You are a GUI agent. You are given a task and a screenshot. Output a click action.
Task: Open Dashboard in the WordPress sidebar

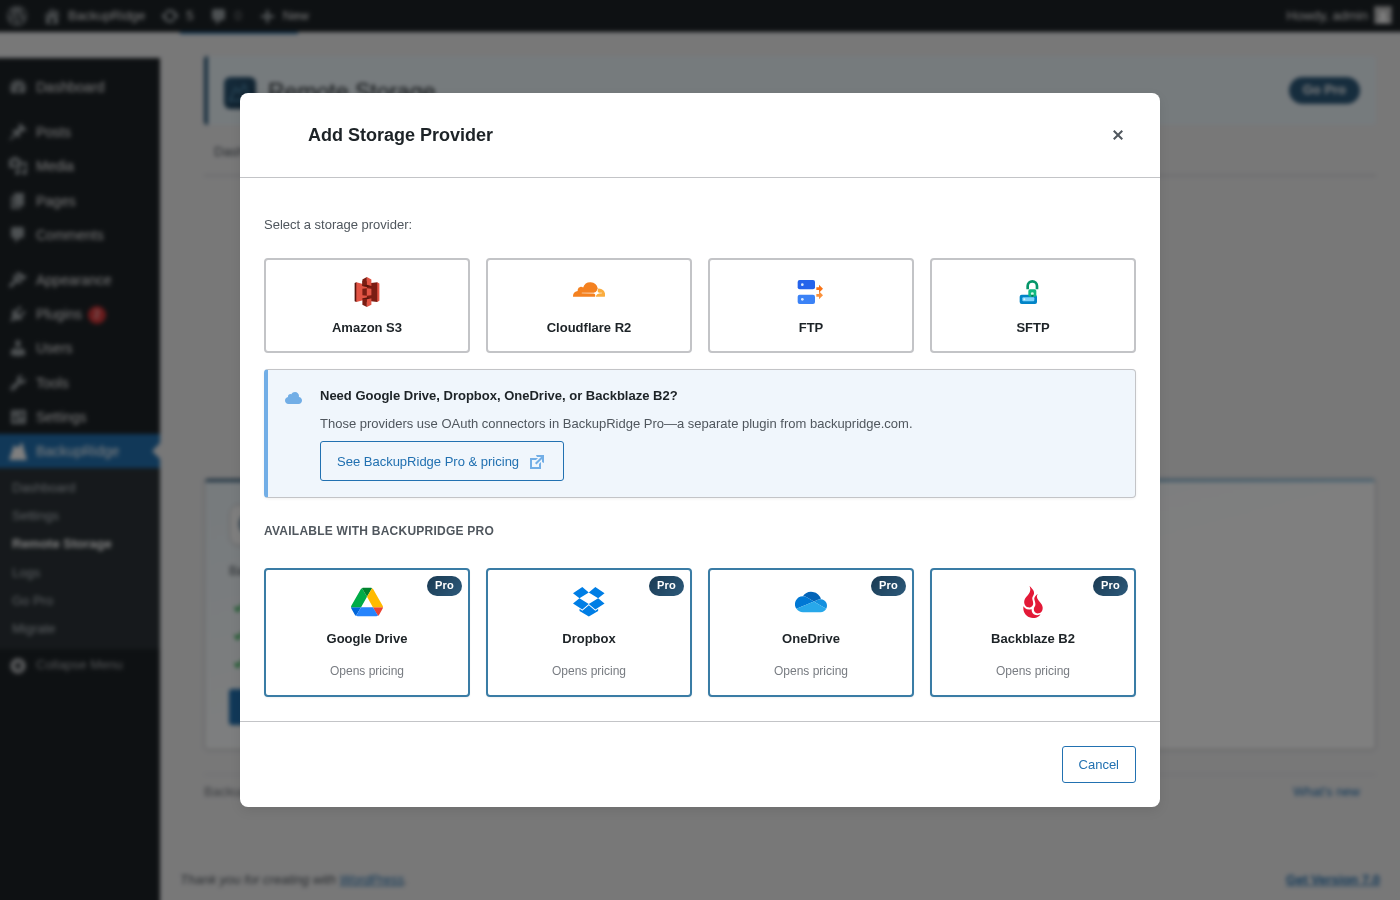[x=80, y=87]
